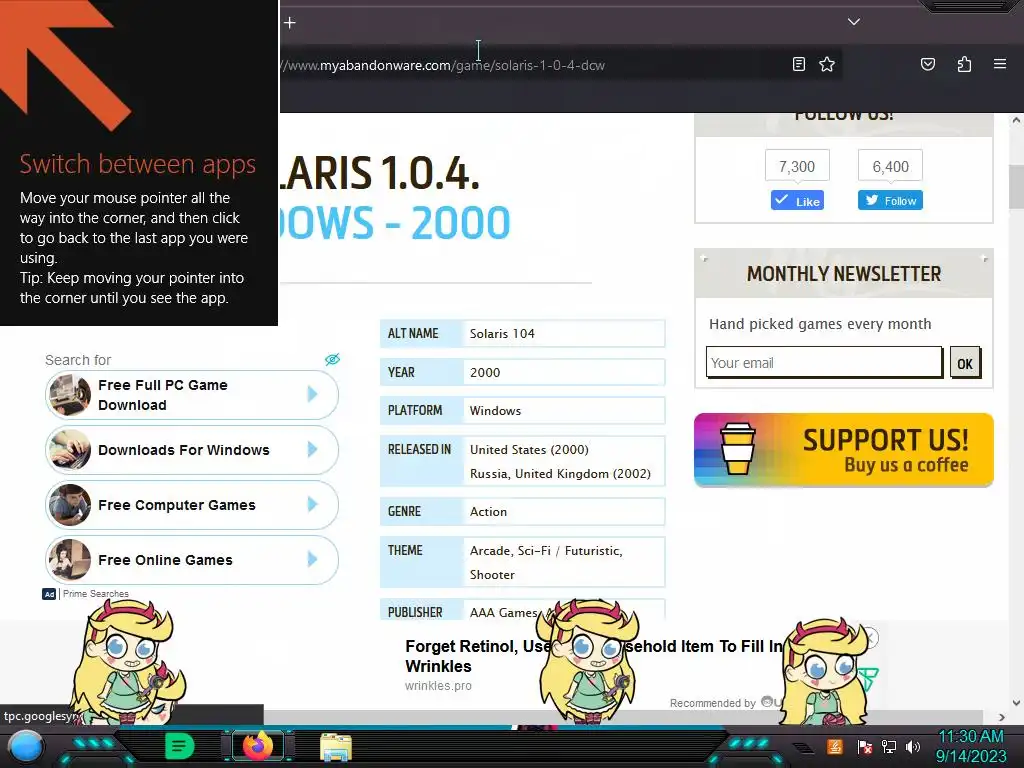This screenshot has width=1024, height=768.
Task: Click the page's vertical scrollbar thumb
Action: click(1016, 186)
